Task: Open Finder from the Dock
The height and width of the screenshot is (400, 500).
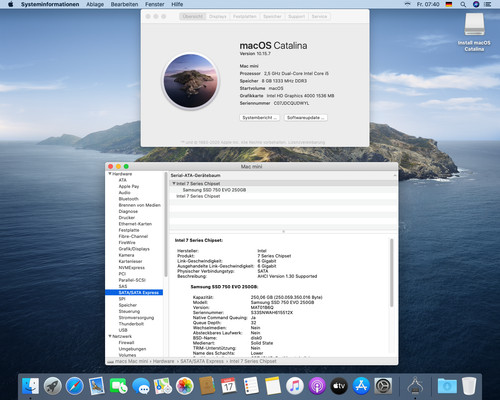Action: pos(30,386)
